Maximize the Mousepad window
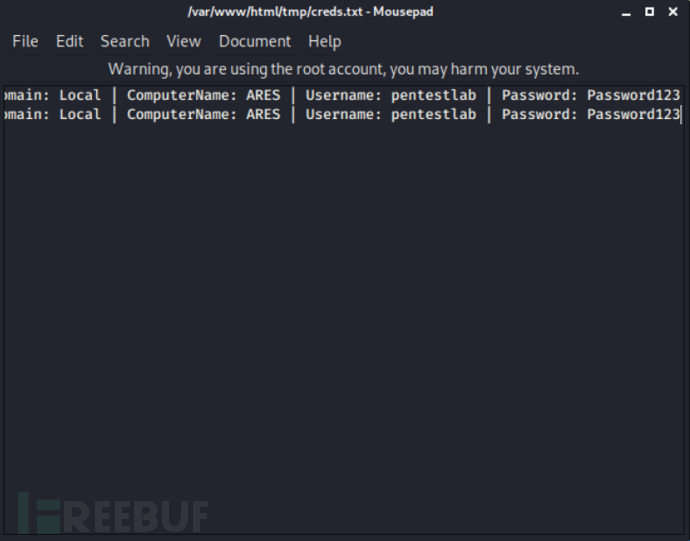 click(x=650, y=12)
